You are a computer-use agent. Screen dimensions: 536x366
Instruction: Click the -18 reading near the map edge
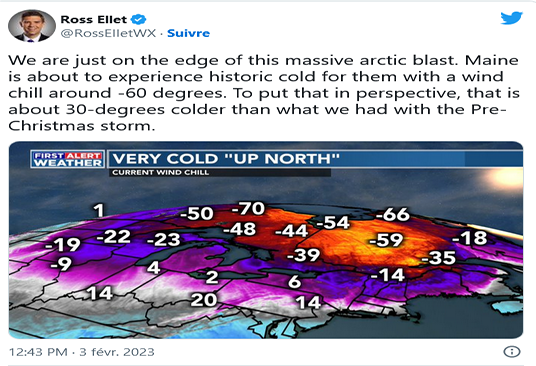(x=470, y=238)
